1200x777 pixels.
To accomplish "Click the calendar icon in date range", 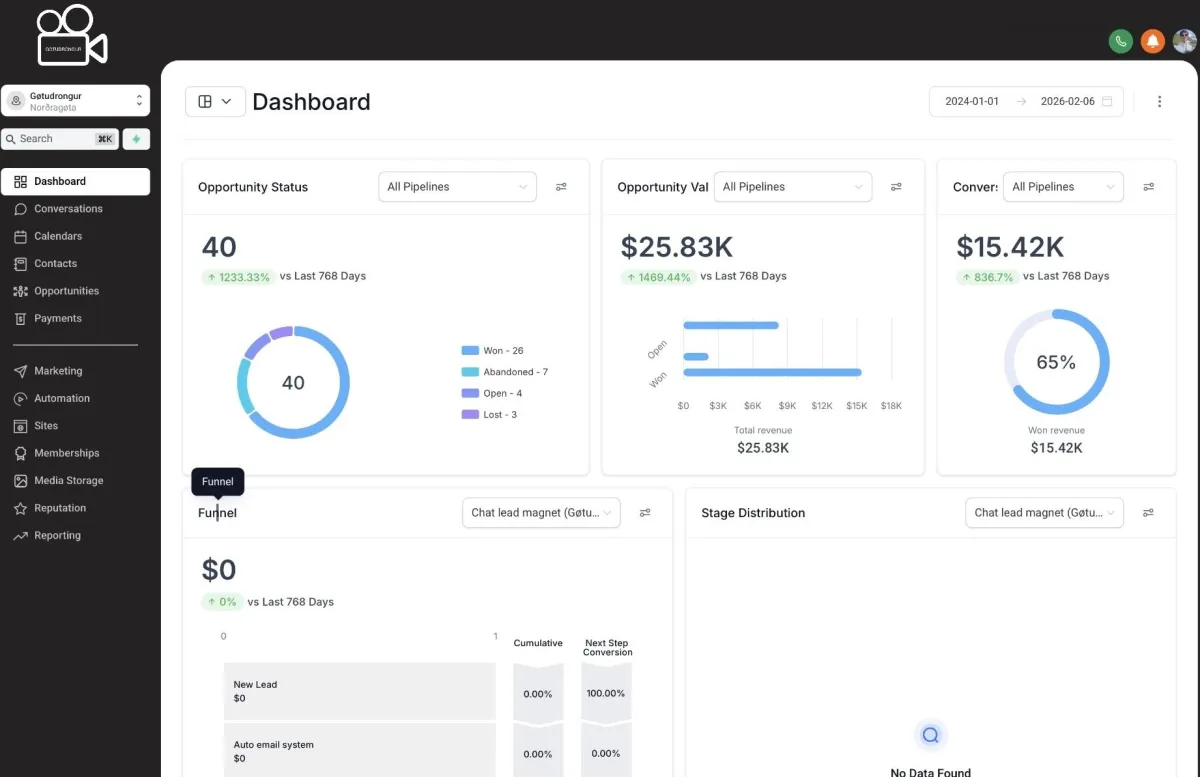I will point(1107,101).
